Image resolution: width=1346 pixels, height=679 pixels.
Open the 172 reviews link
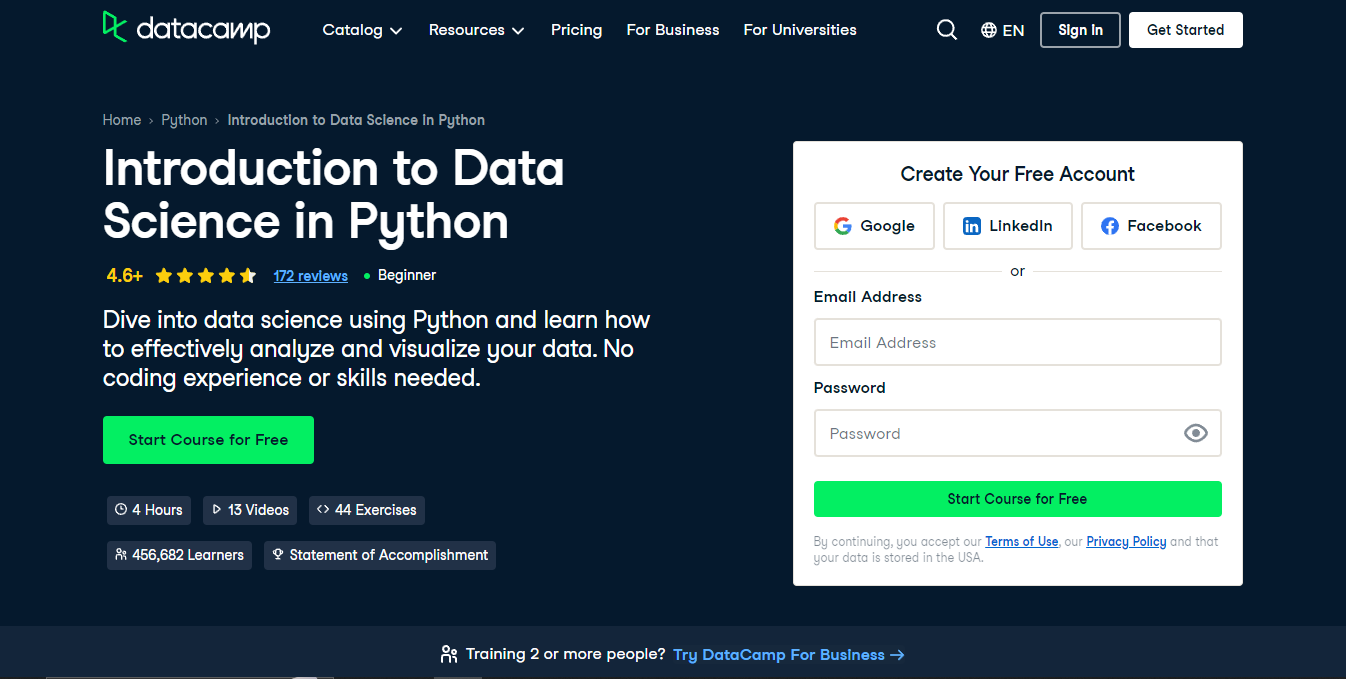pos(310,276)
